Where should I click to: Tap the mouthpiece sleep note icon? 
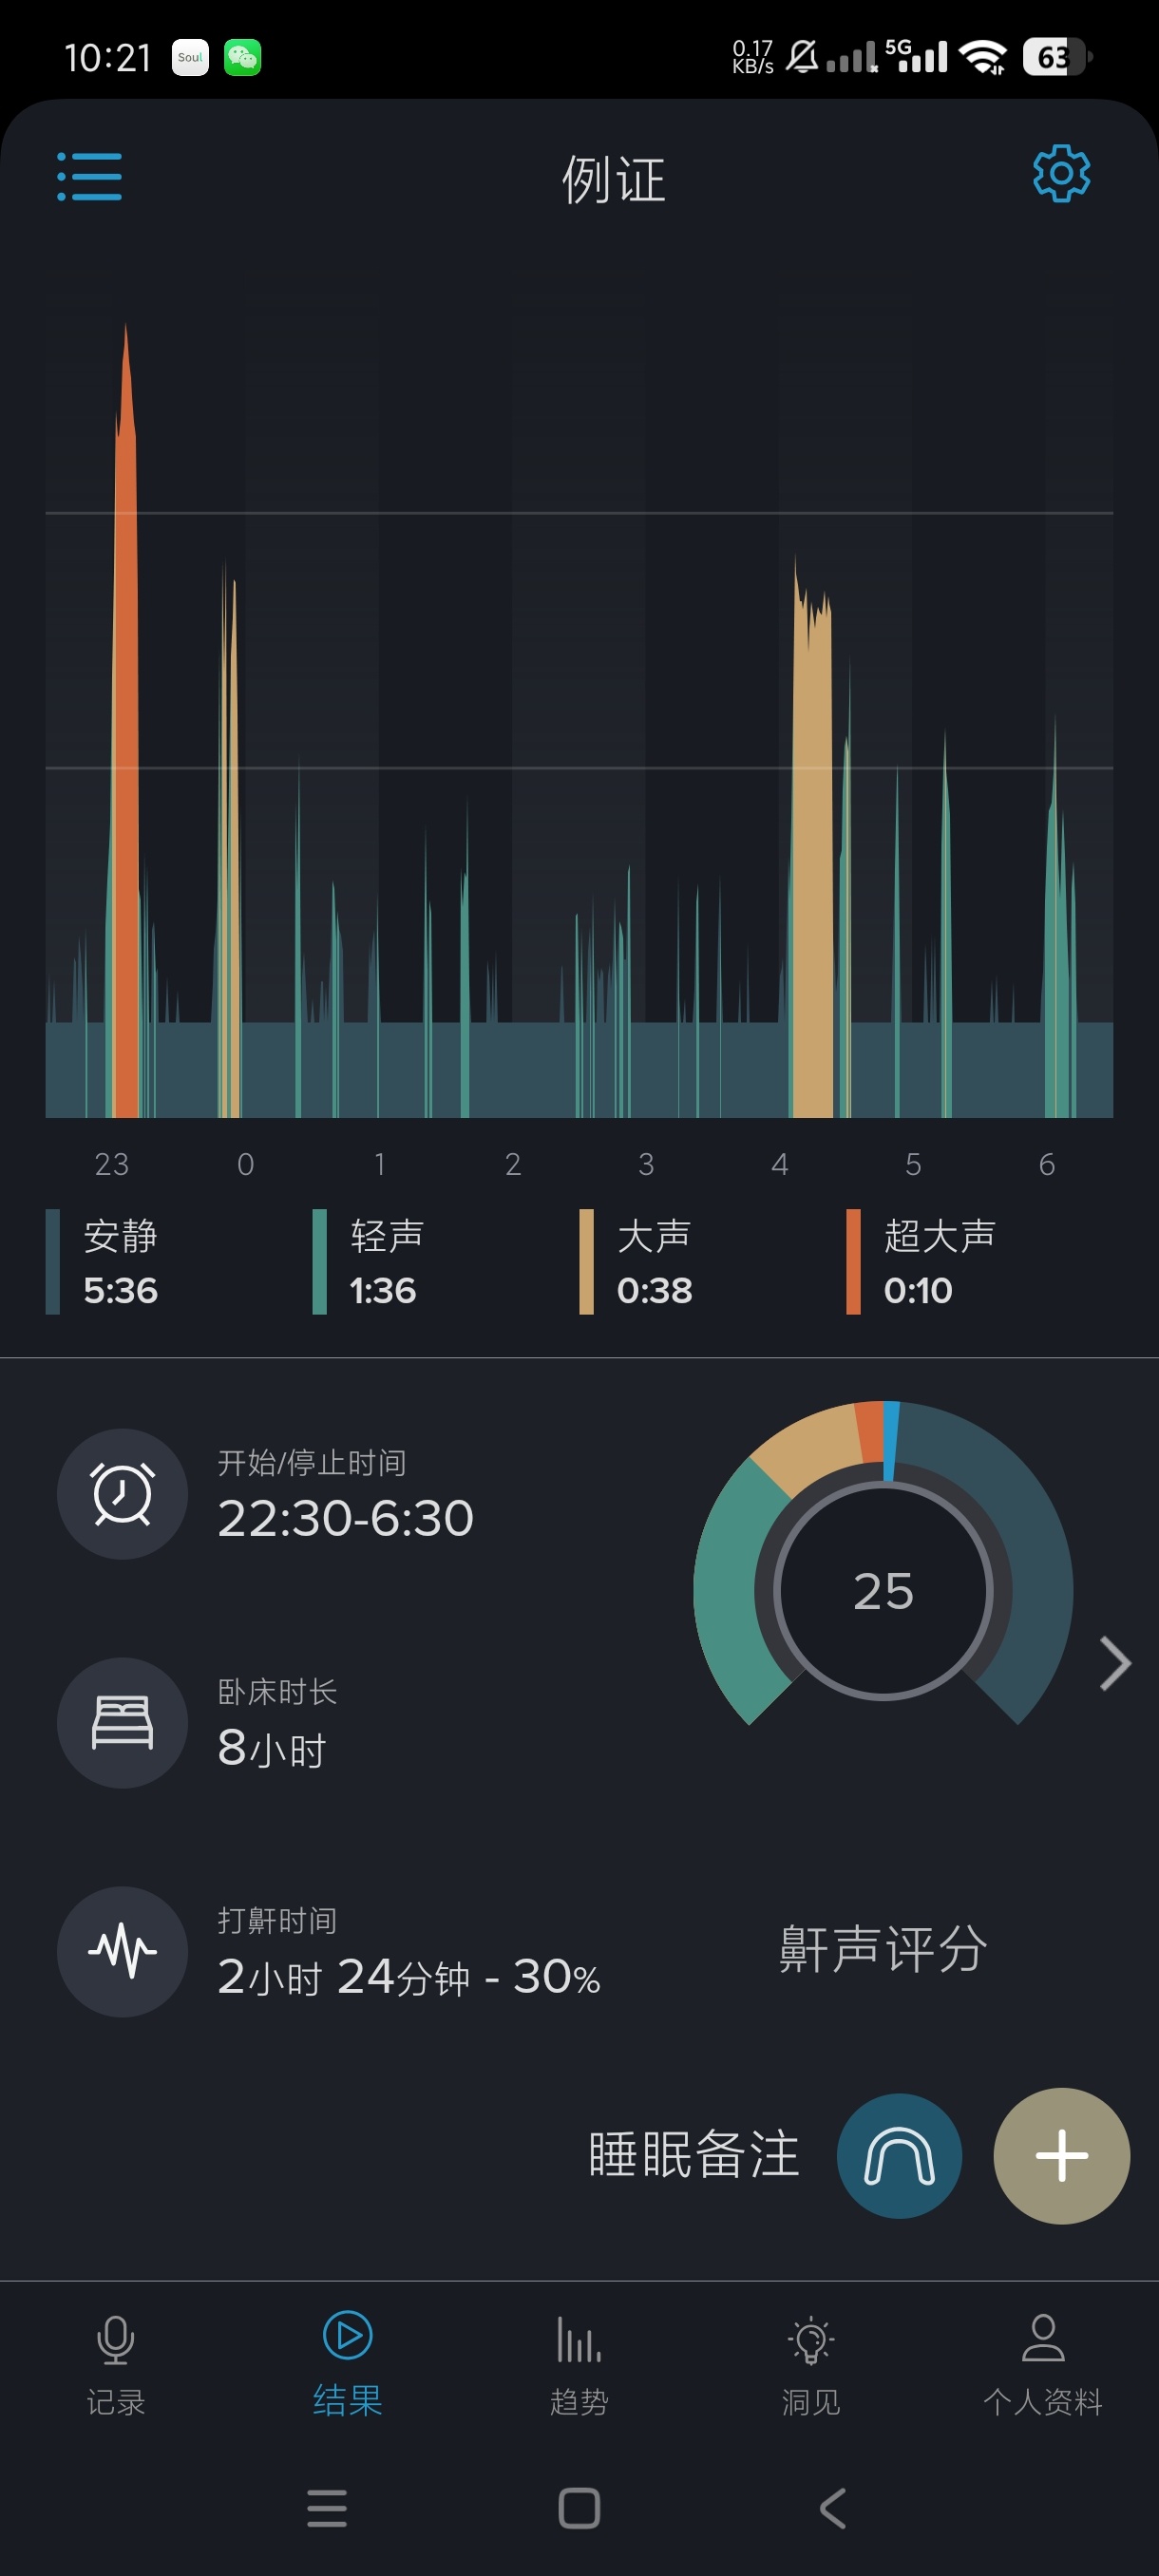(x=899, y=2155)
